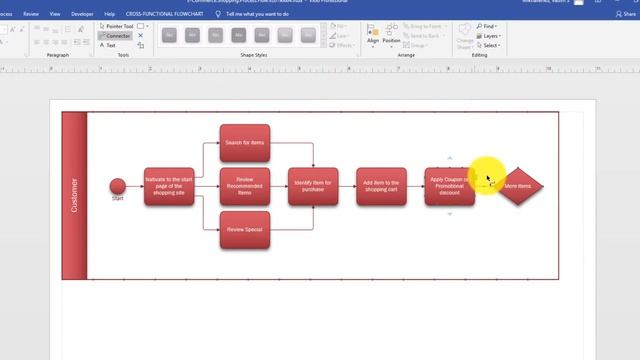Select the Review Recommended Items shape
This screenshot has width=640, height=360.
[245, 186]
